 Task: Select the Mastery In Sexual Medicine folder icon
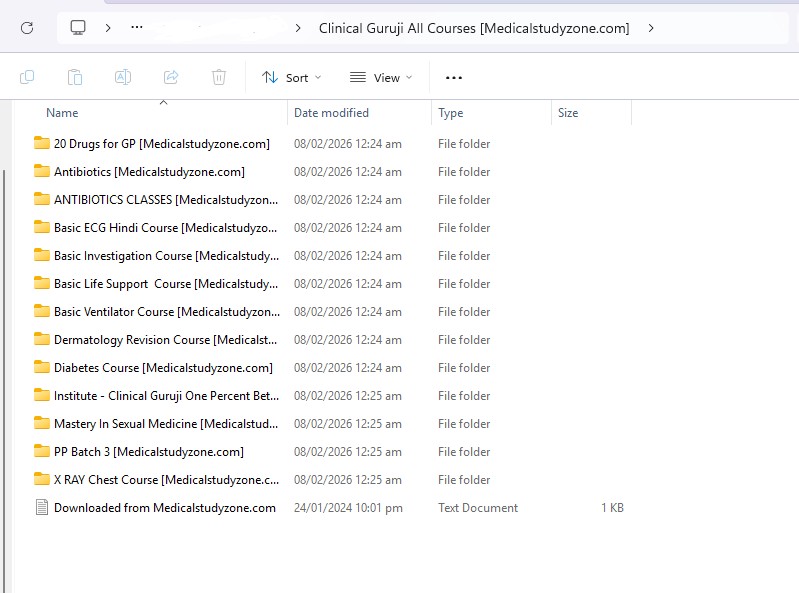click(x=42, y=423)
